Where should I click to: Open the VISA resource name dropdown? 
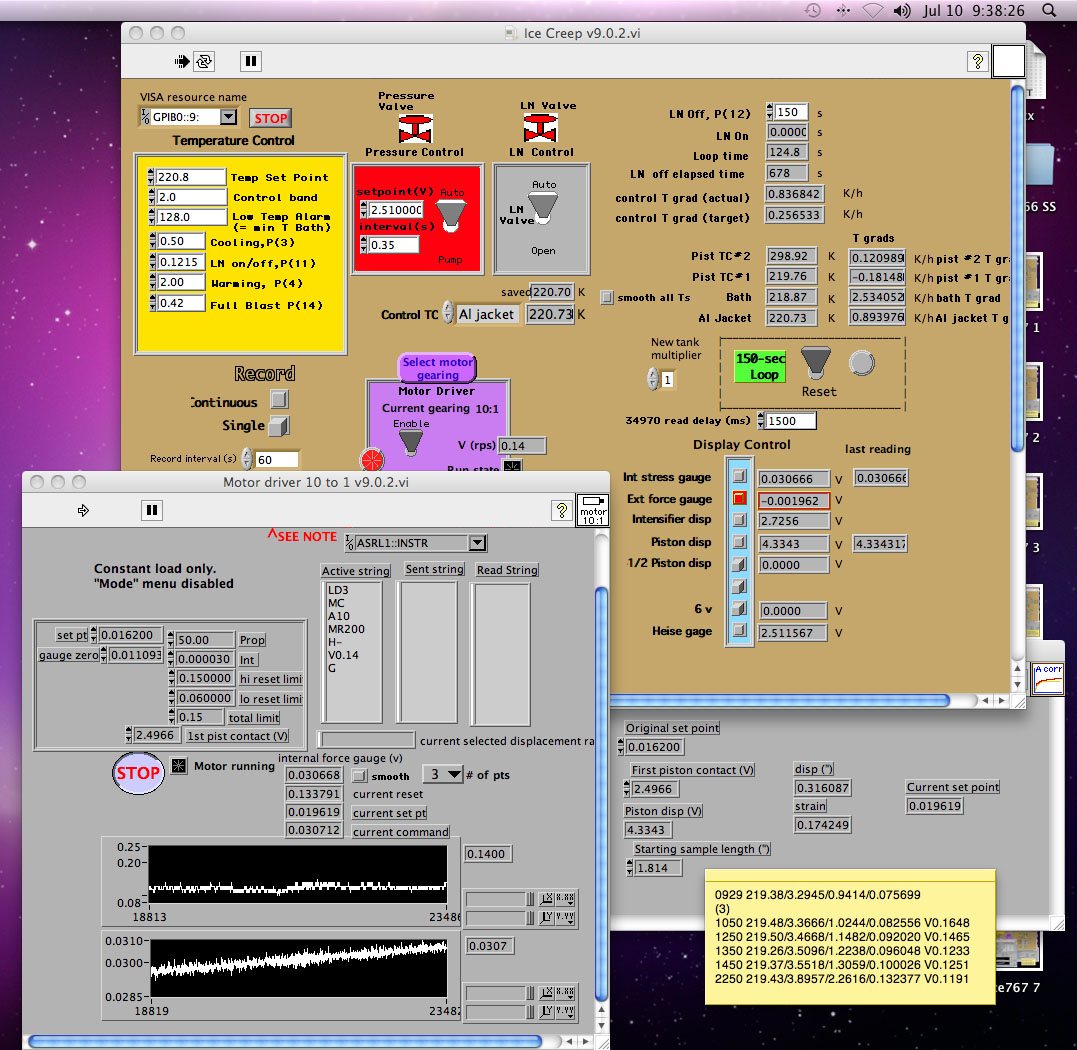click(x=228, y=117)
